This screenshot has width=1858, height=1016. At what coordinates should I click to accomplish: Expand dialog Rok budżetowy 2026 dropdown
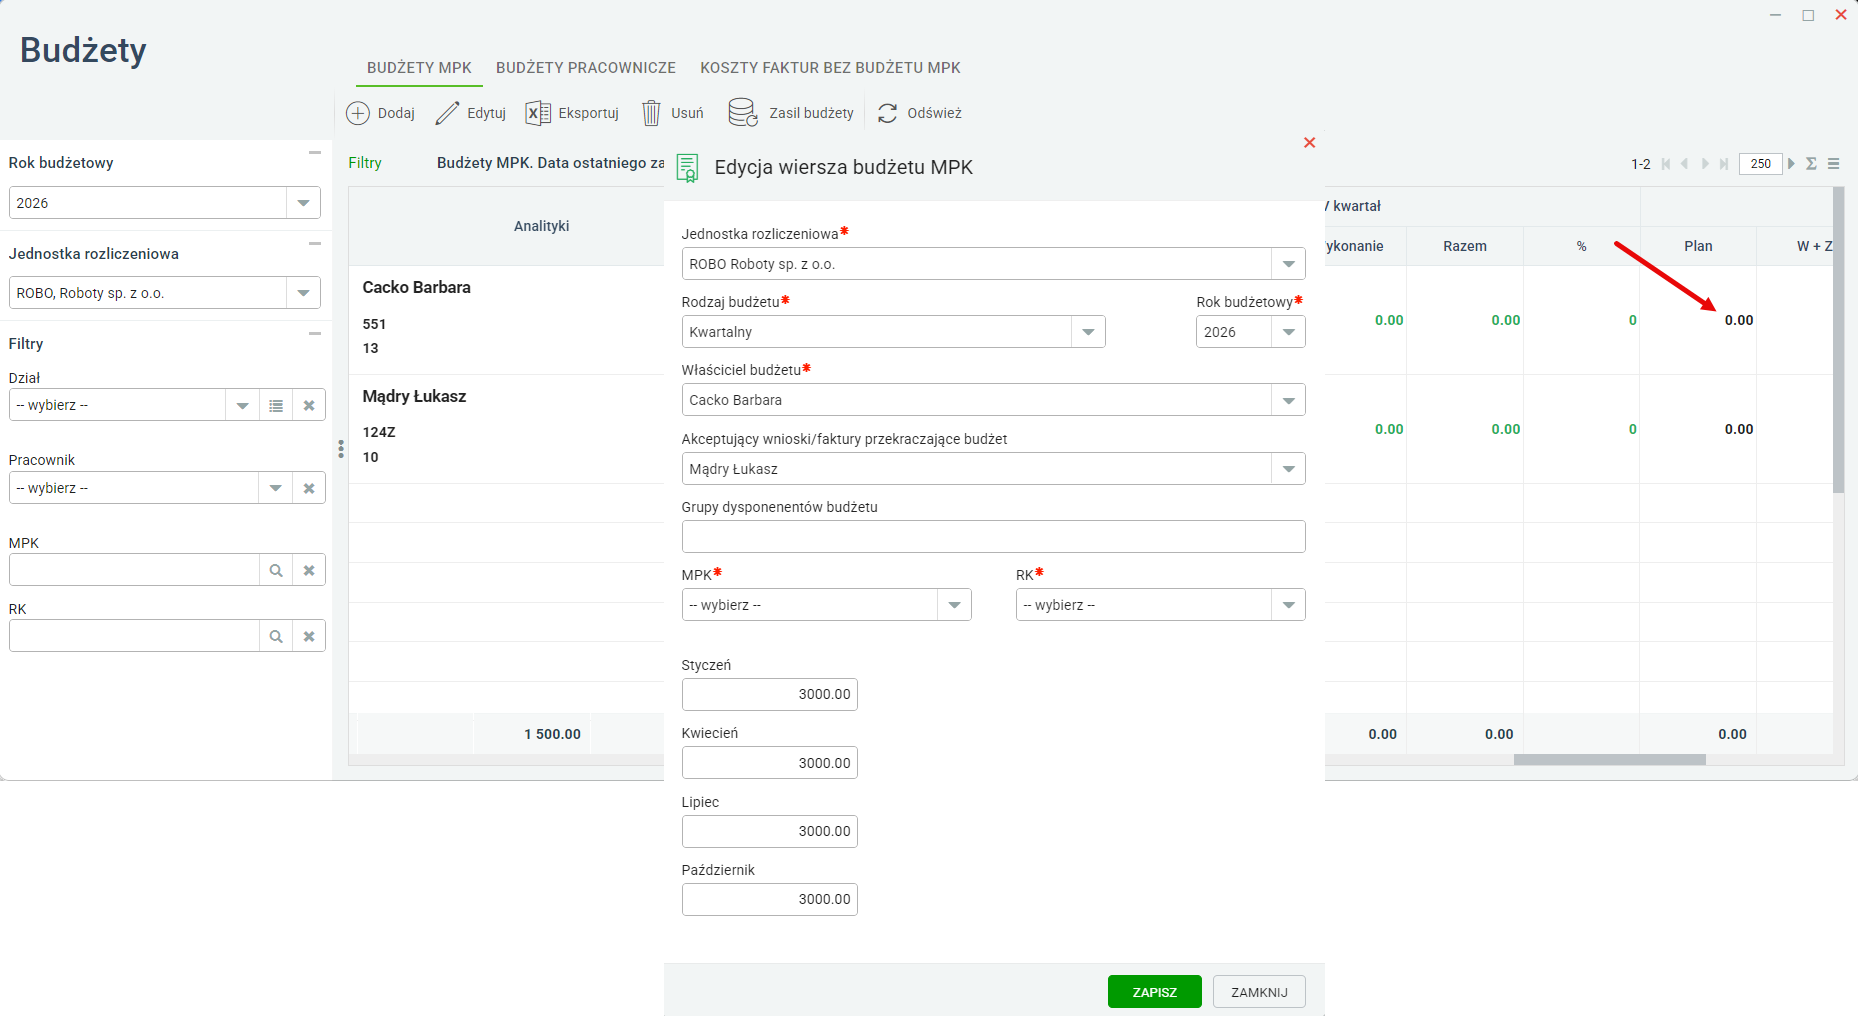1288,332
